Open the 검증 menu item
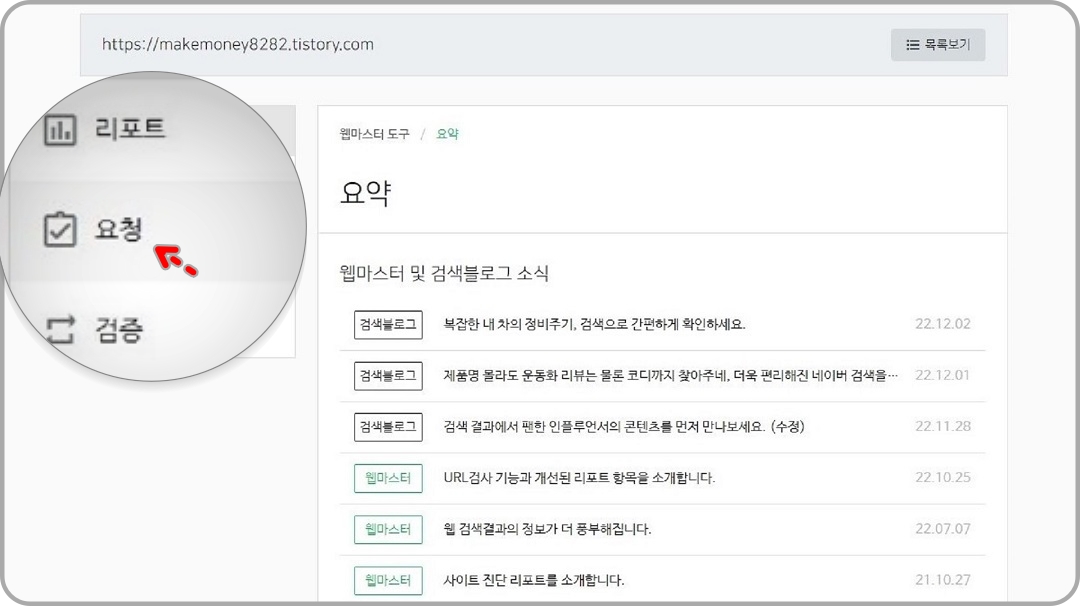Screen dimensions: 1080x606 coord(118,330)
